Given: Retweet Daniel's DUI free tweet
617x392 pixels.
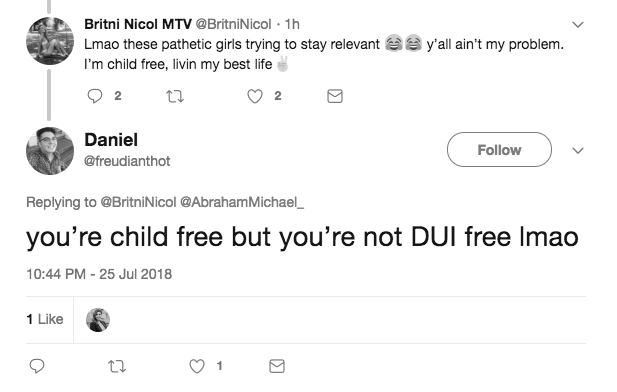Looking at the screenshot, I should click(117, 366).
